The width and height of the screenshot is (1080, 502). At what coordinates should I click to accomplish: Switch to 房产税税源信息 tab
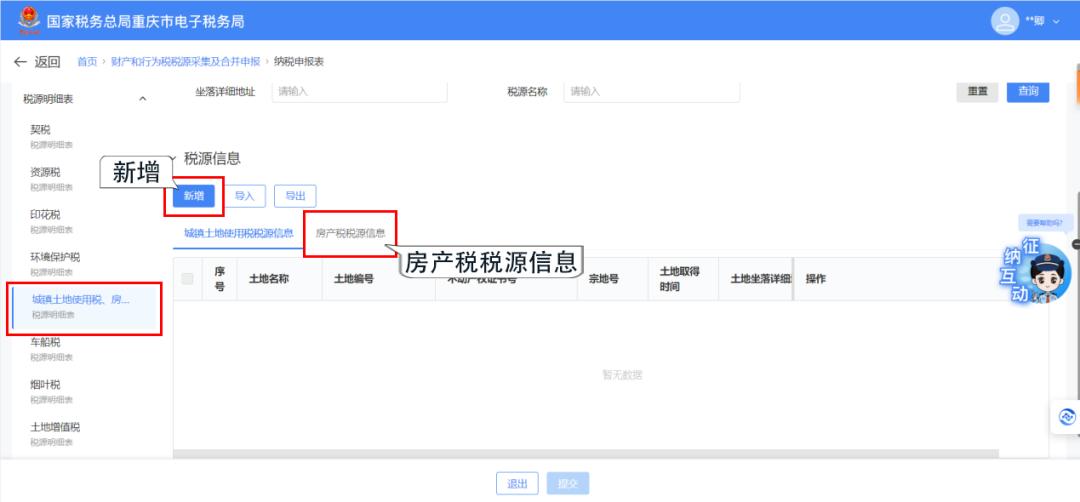(x=350, y=233)
